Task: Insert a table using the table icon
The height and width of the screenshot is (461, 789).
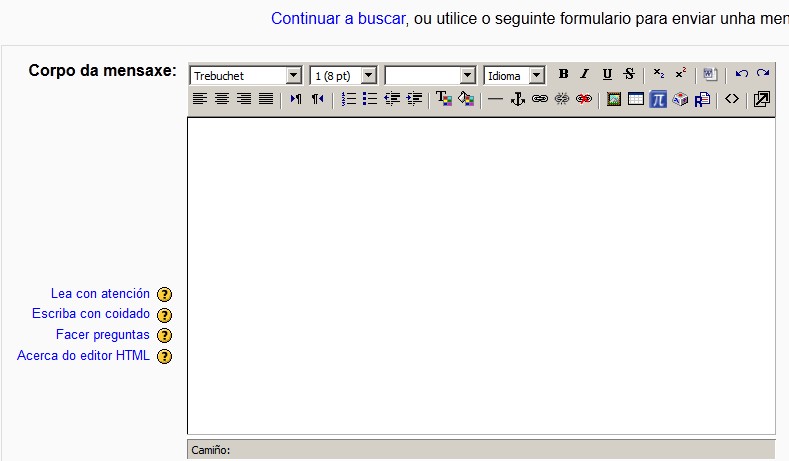Action: [x=636, y=99]
